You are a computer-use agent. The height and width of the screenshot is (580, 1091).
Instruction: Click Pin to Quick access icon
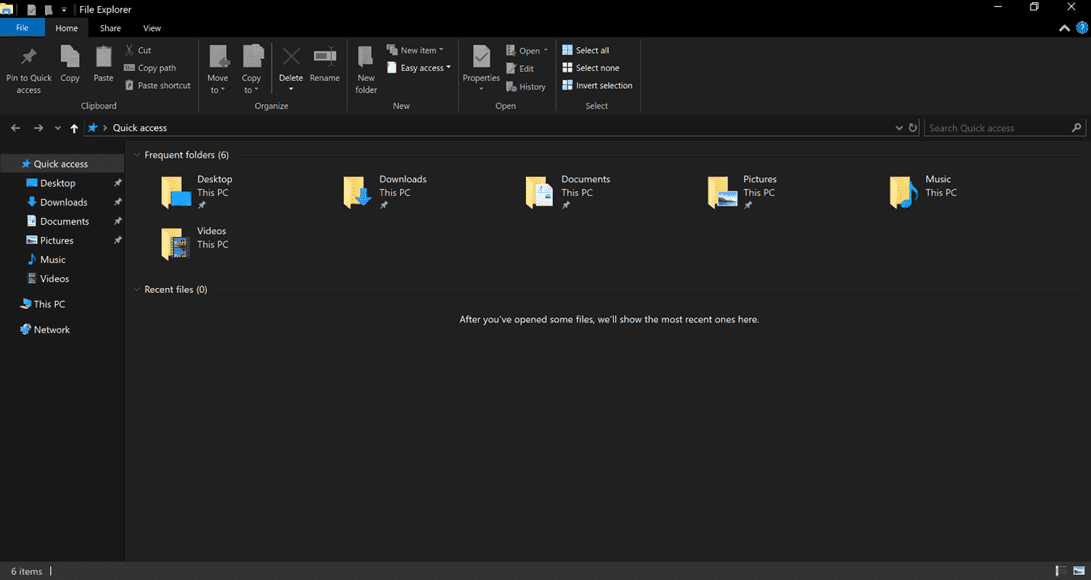click(x=29, y=58)
